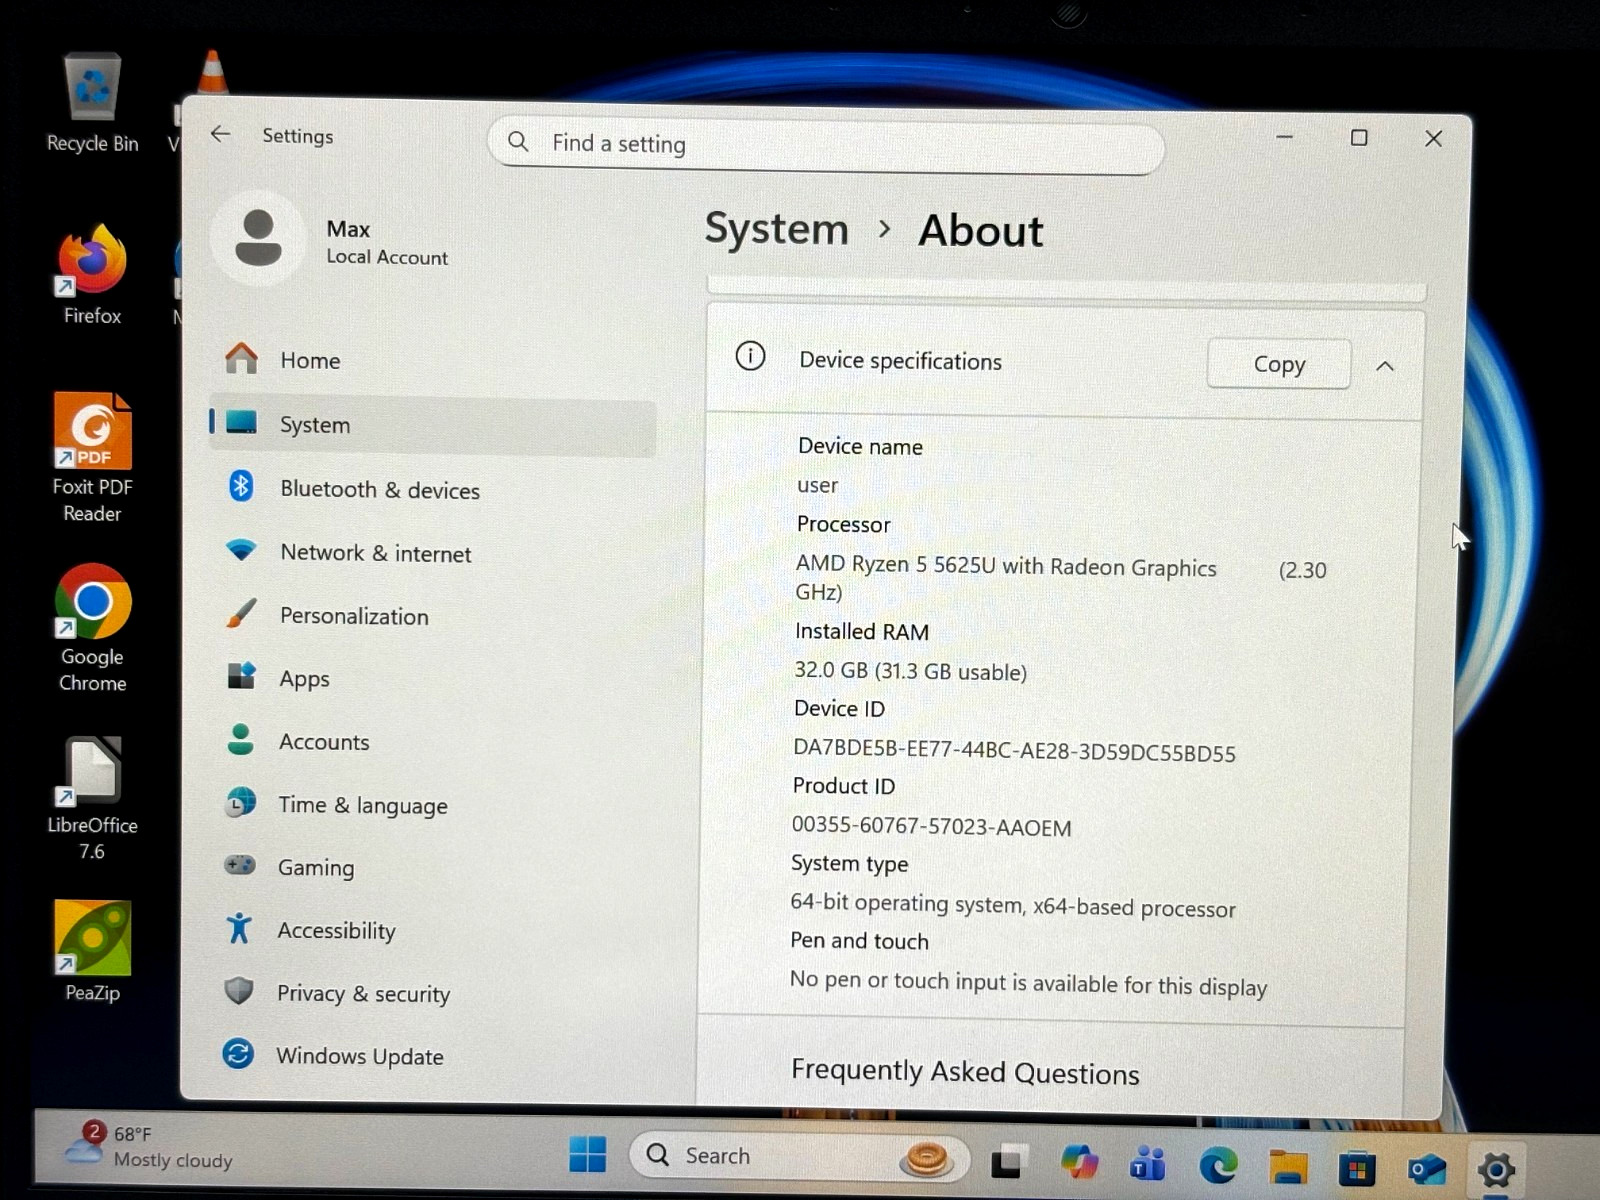Click the taskbar Search box
The width and height of the screenshot is (1600, 1200).
(x=798, y=1157)
